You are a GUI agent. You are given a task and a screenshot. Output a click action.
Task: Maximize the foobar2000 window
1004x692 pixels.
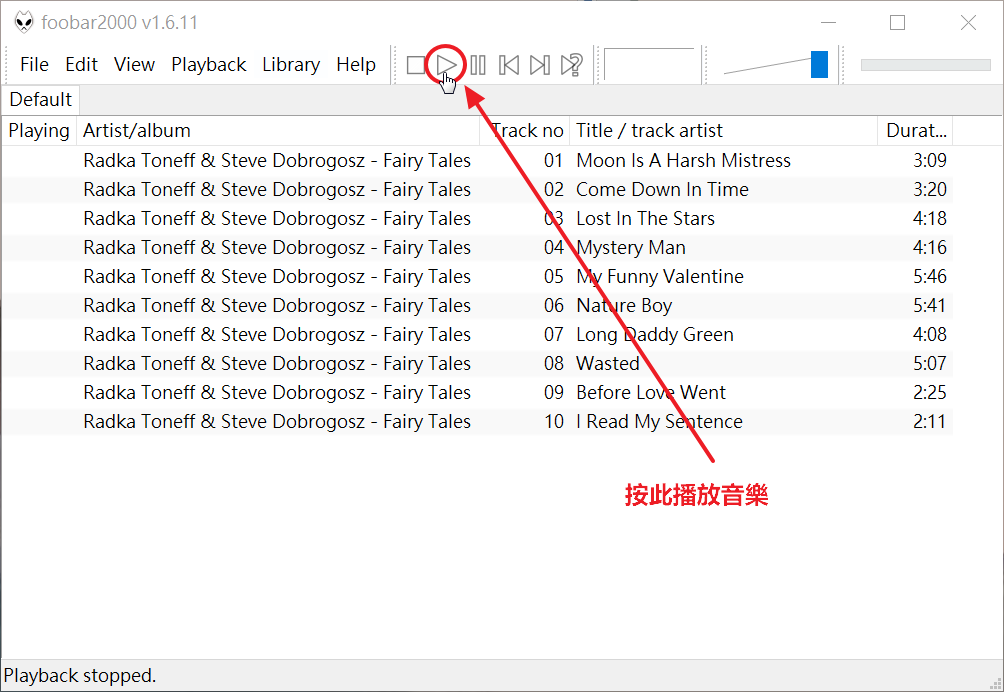(898, 22)
